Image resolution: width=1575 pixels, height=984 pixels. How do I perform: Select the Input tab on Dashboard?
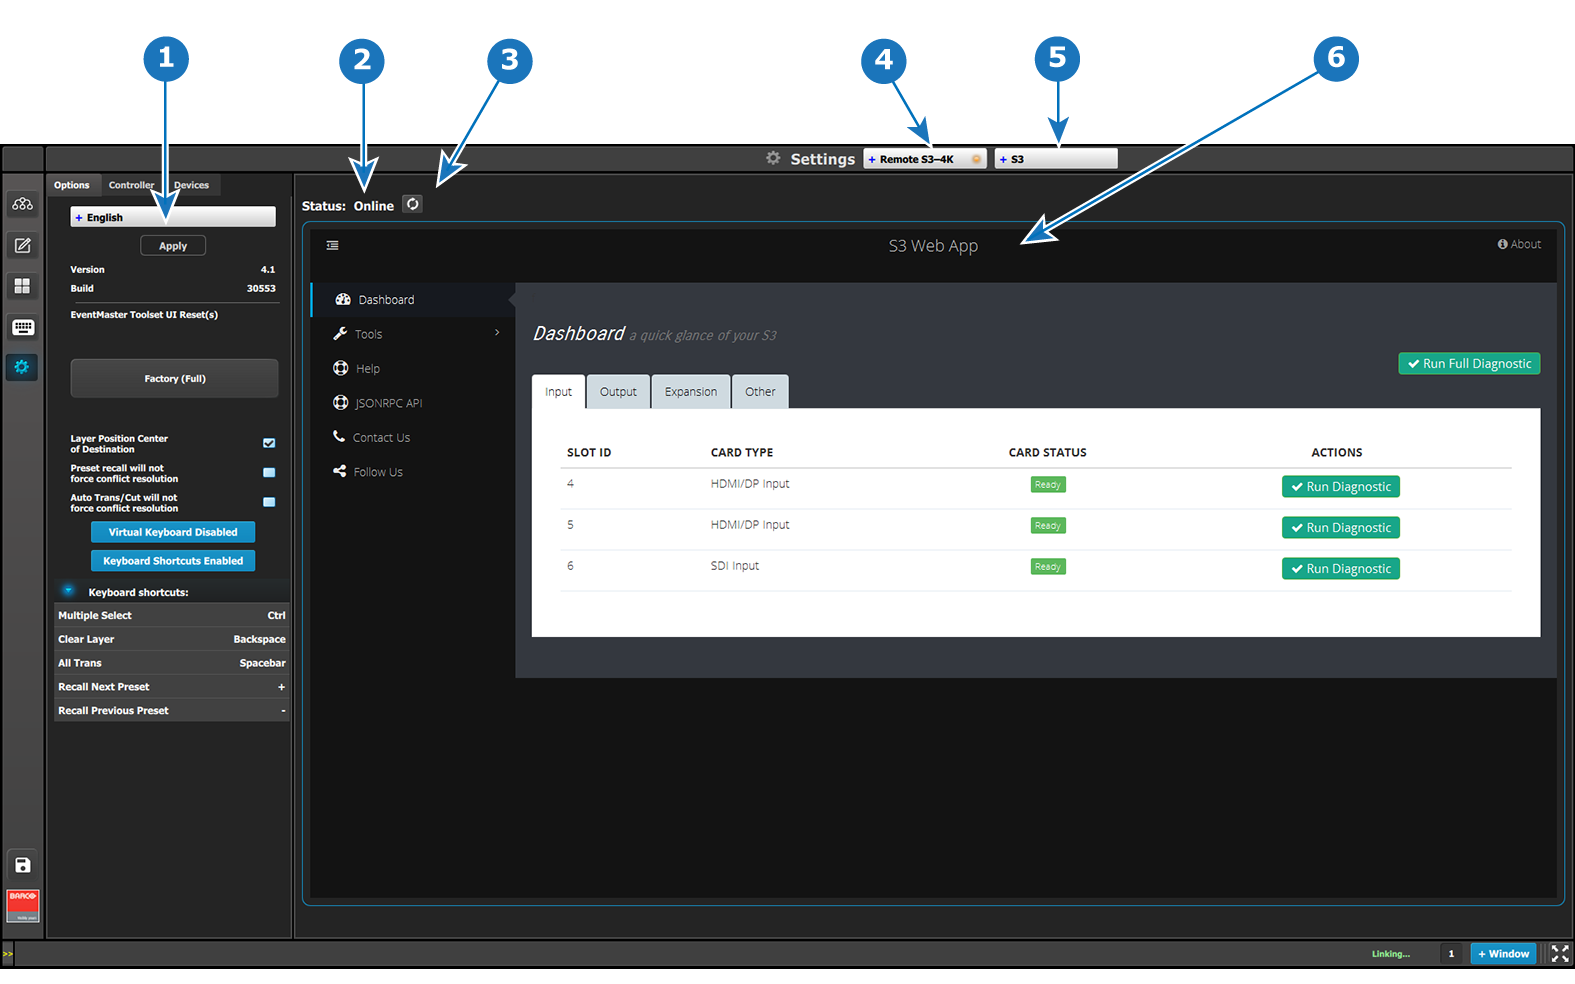click(x=559, y=392)
